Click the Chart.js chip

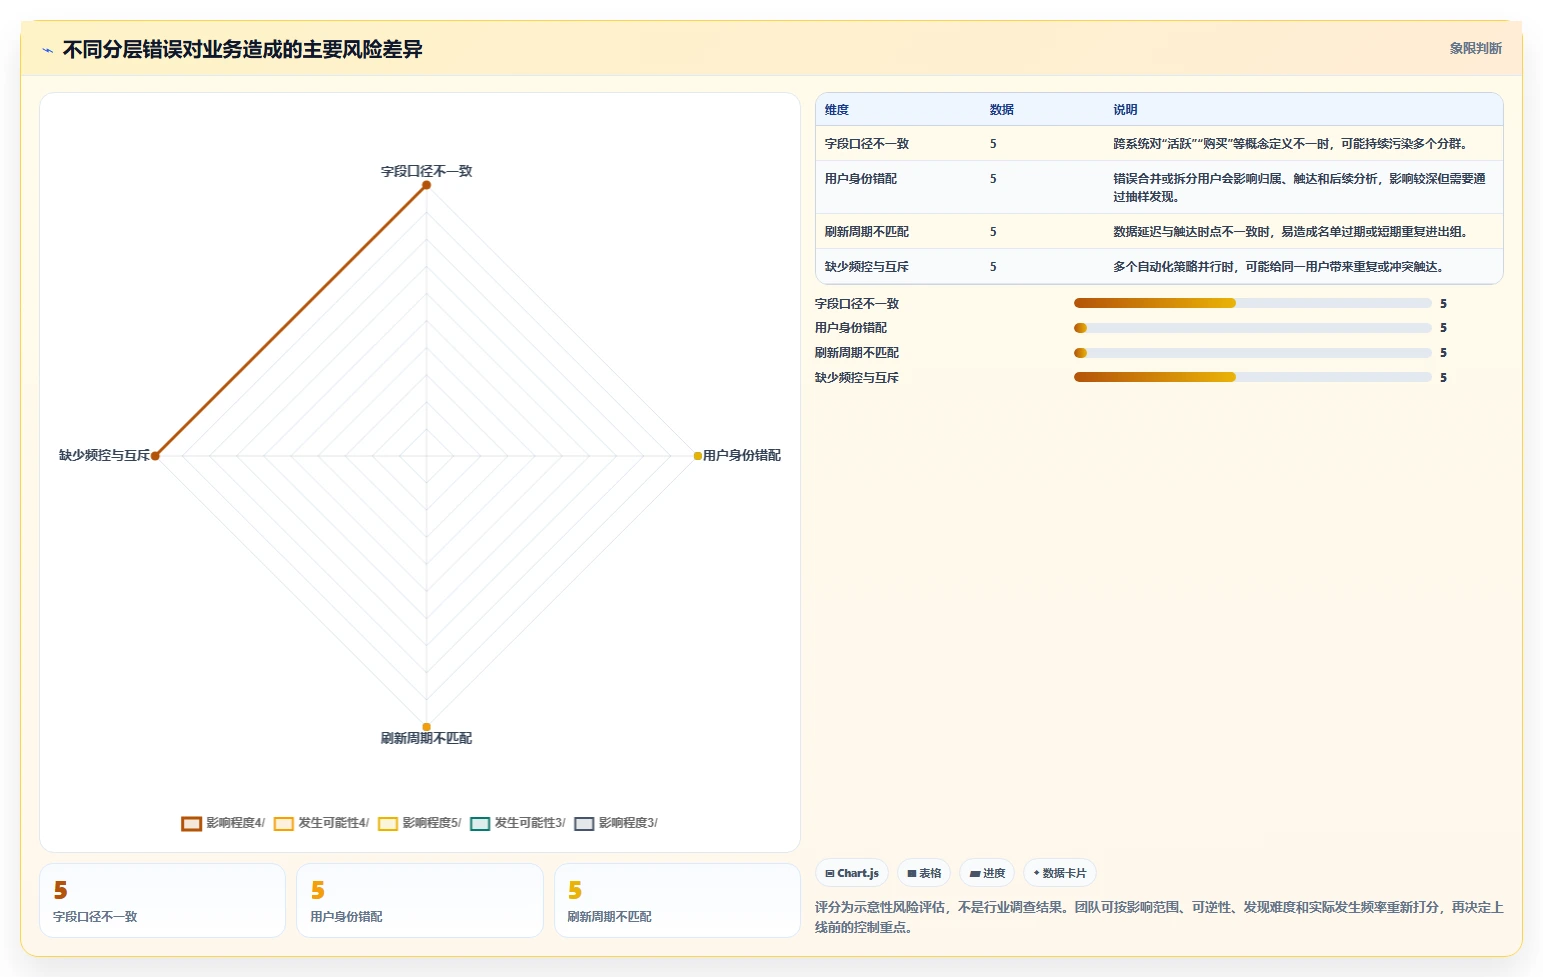pyautogui.click(x=852, y=873)
